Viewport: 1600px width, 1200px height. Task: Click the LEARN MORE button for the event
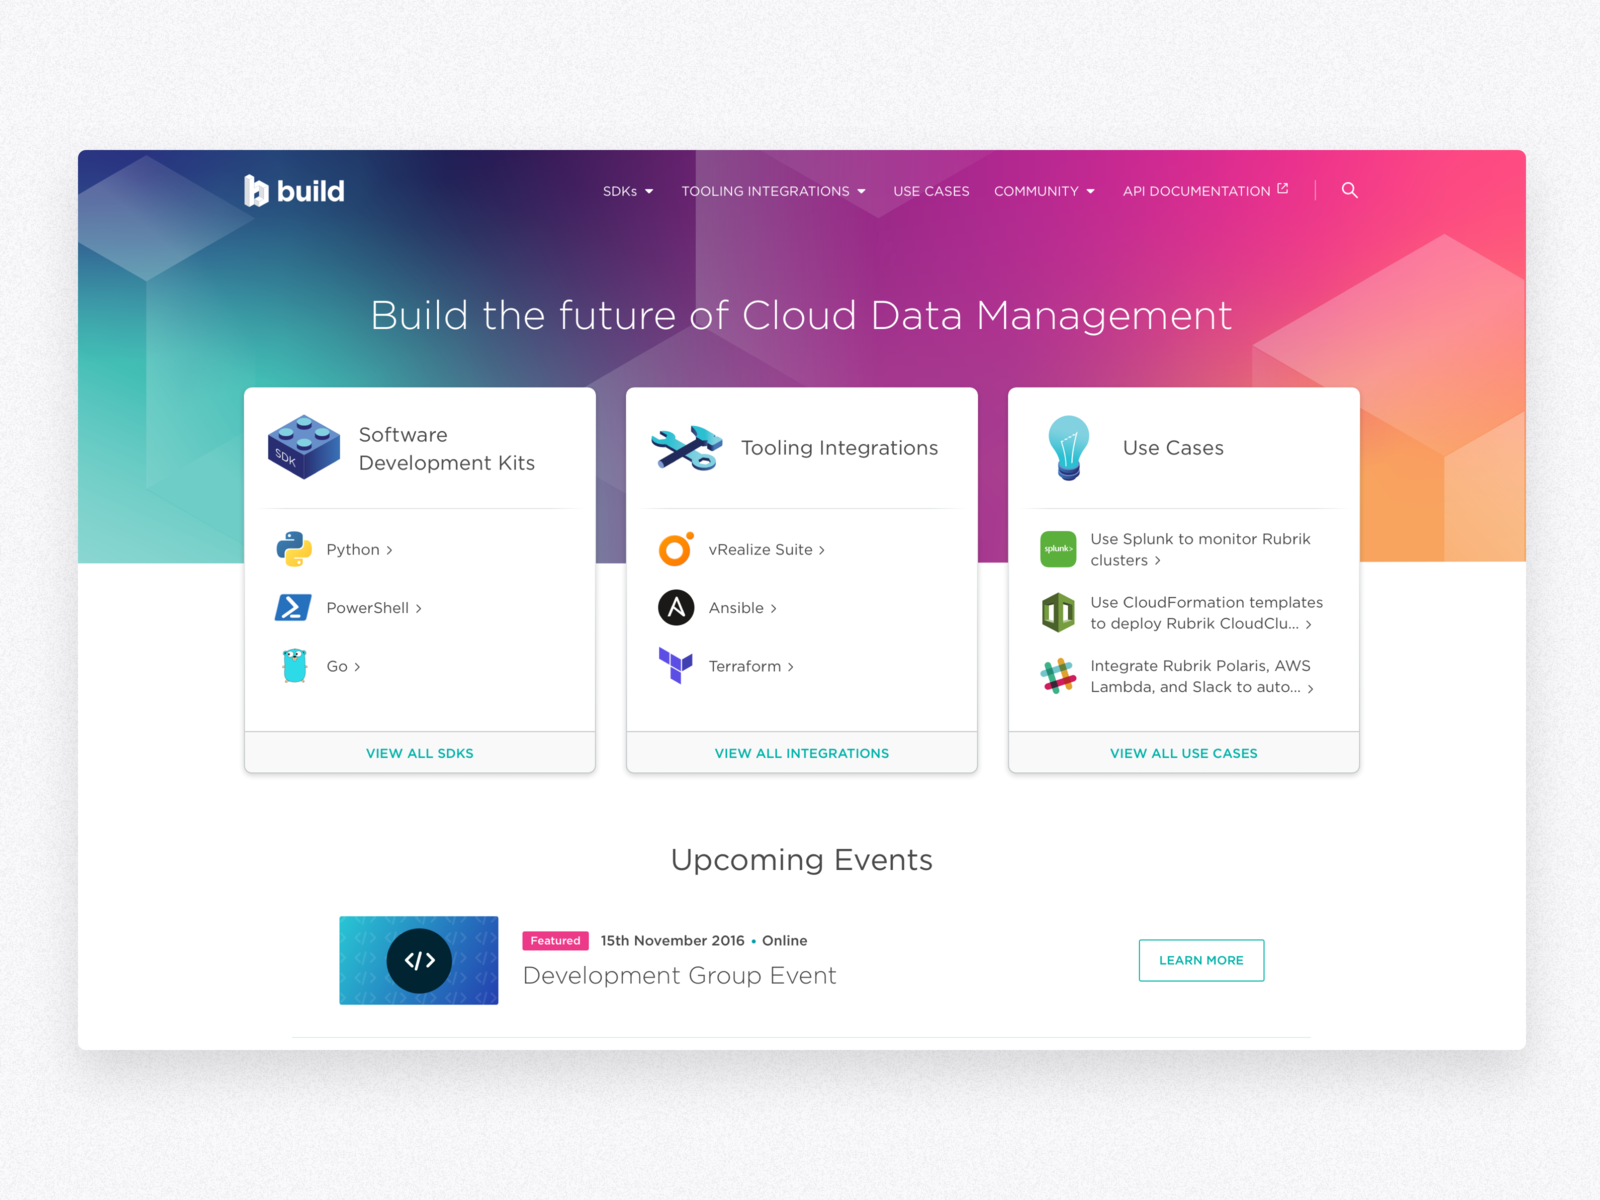point(1201,960)
